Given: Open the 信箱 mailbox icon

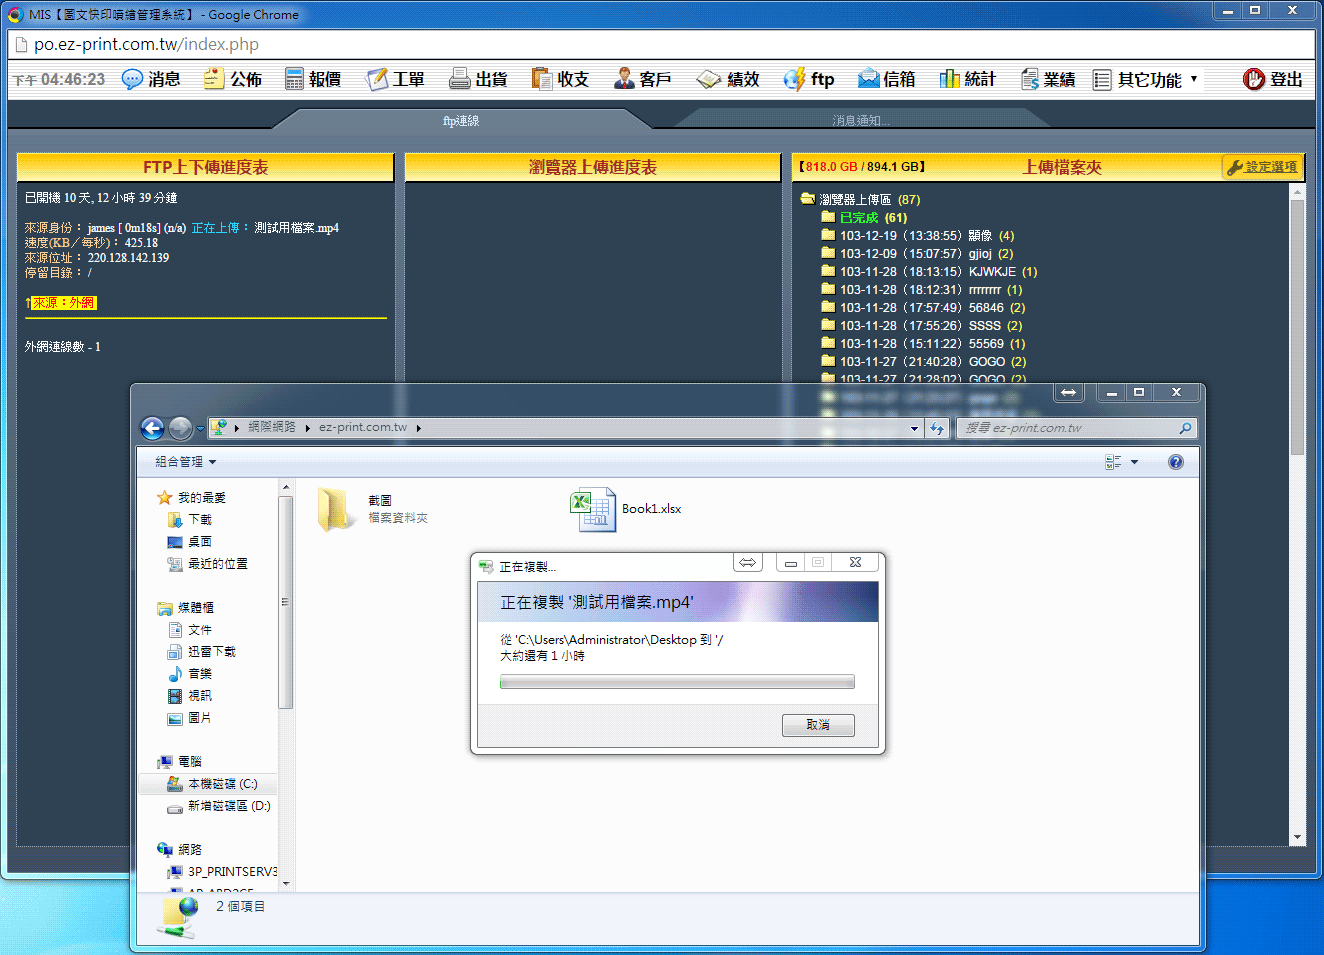Looking at the screenshot, I should pyautogui.click(x=868, y=79).
